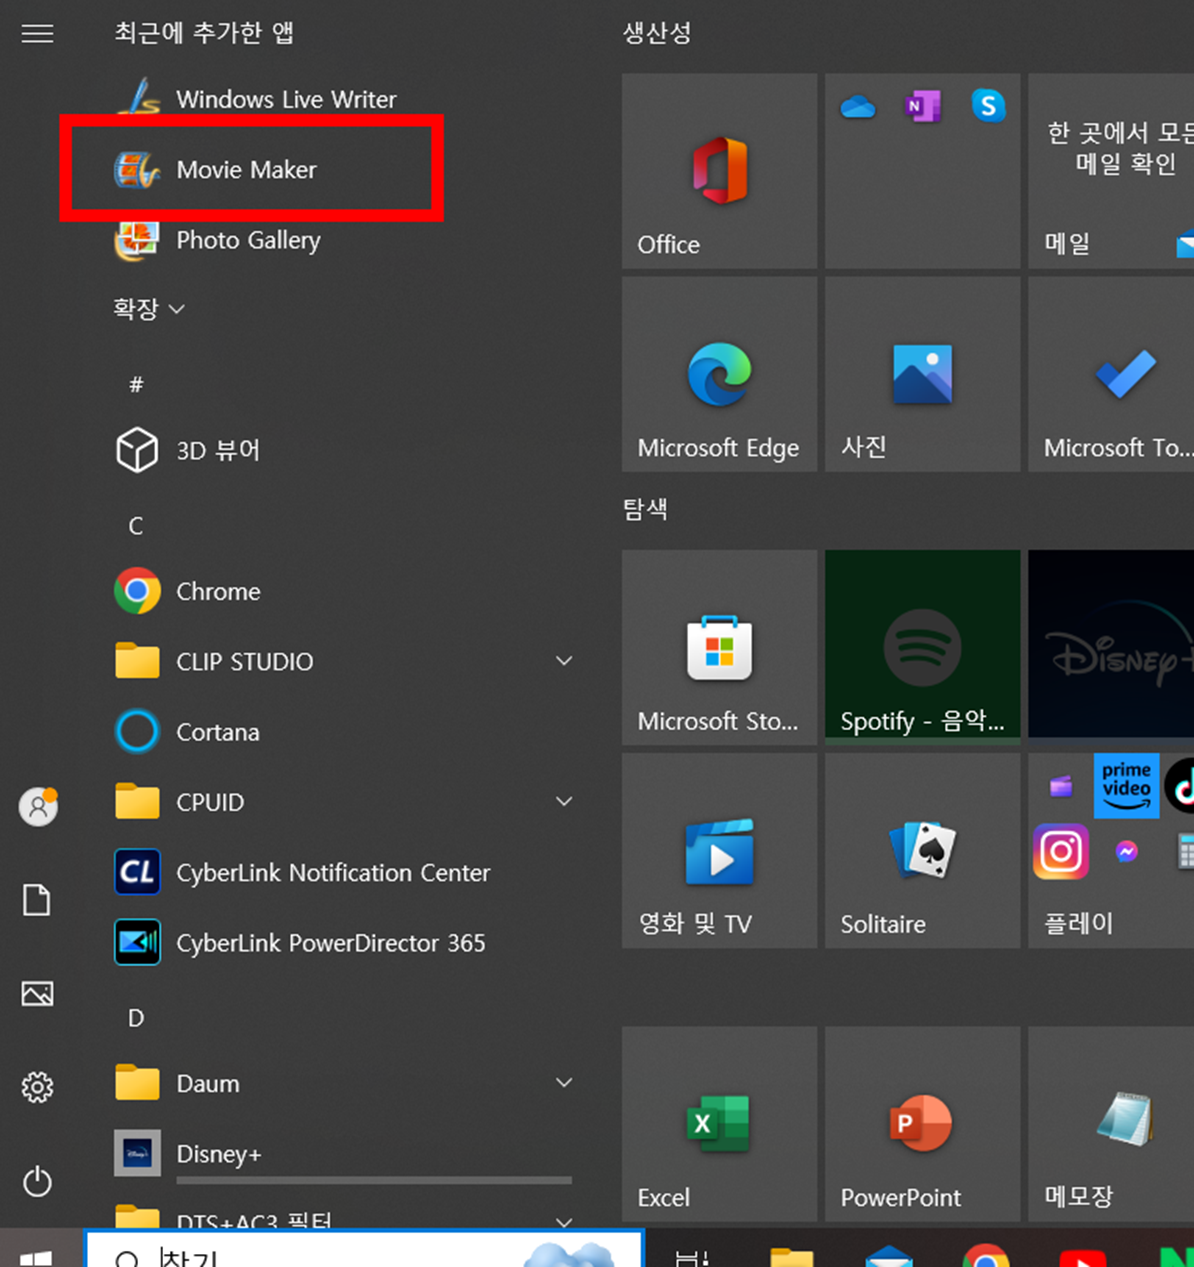This screenshot has height=1267, width=1194.
Task: Expand the DTS+AC3 필터 folder chevron
Action: pyautogui.click(x=564, y=1221)
